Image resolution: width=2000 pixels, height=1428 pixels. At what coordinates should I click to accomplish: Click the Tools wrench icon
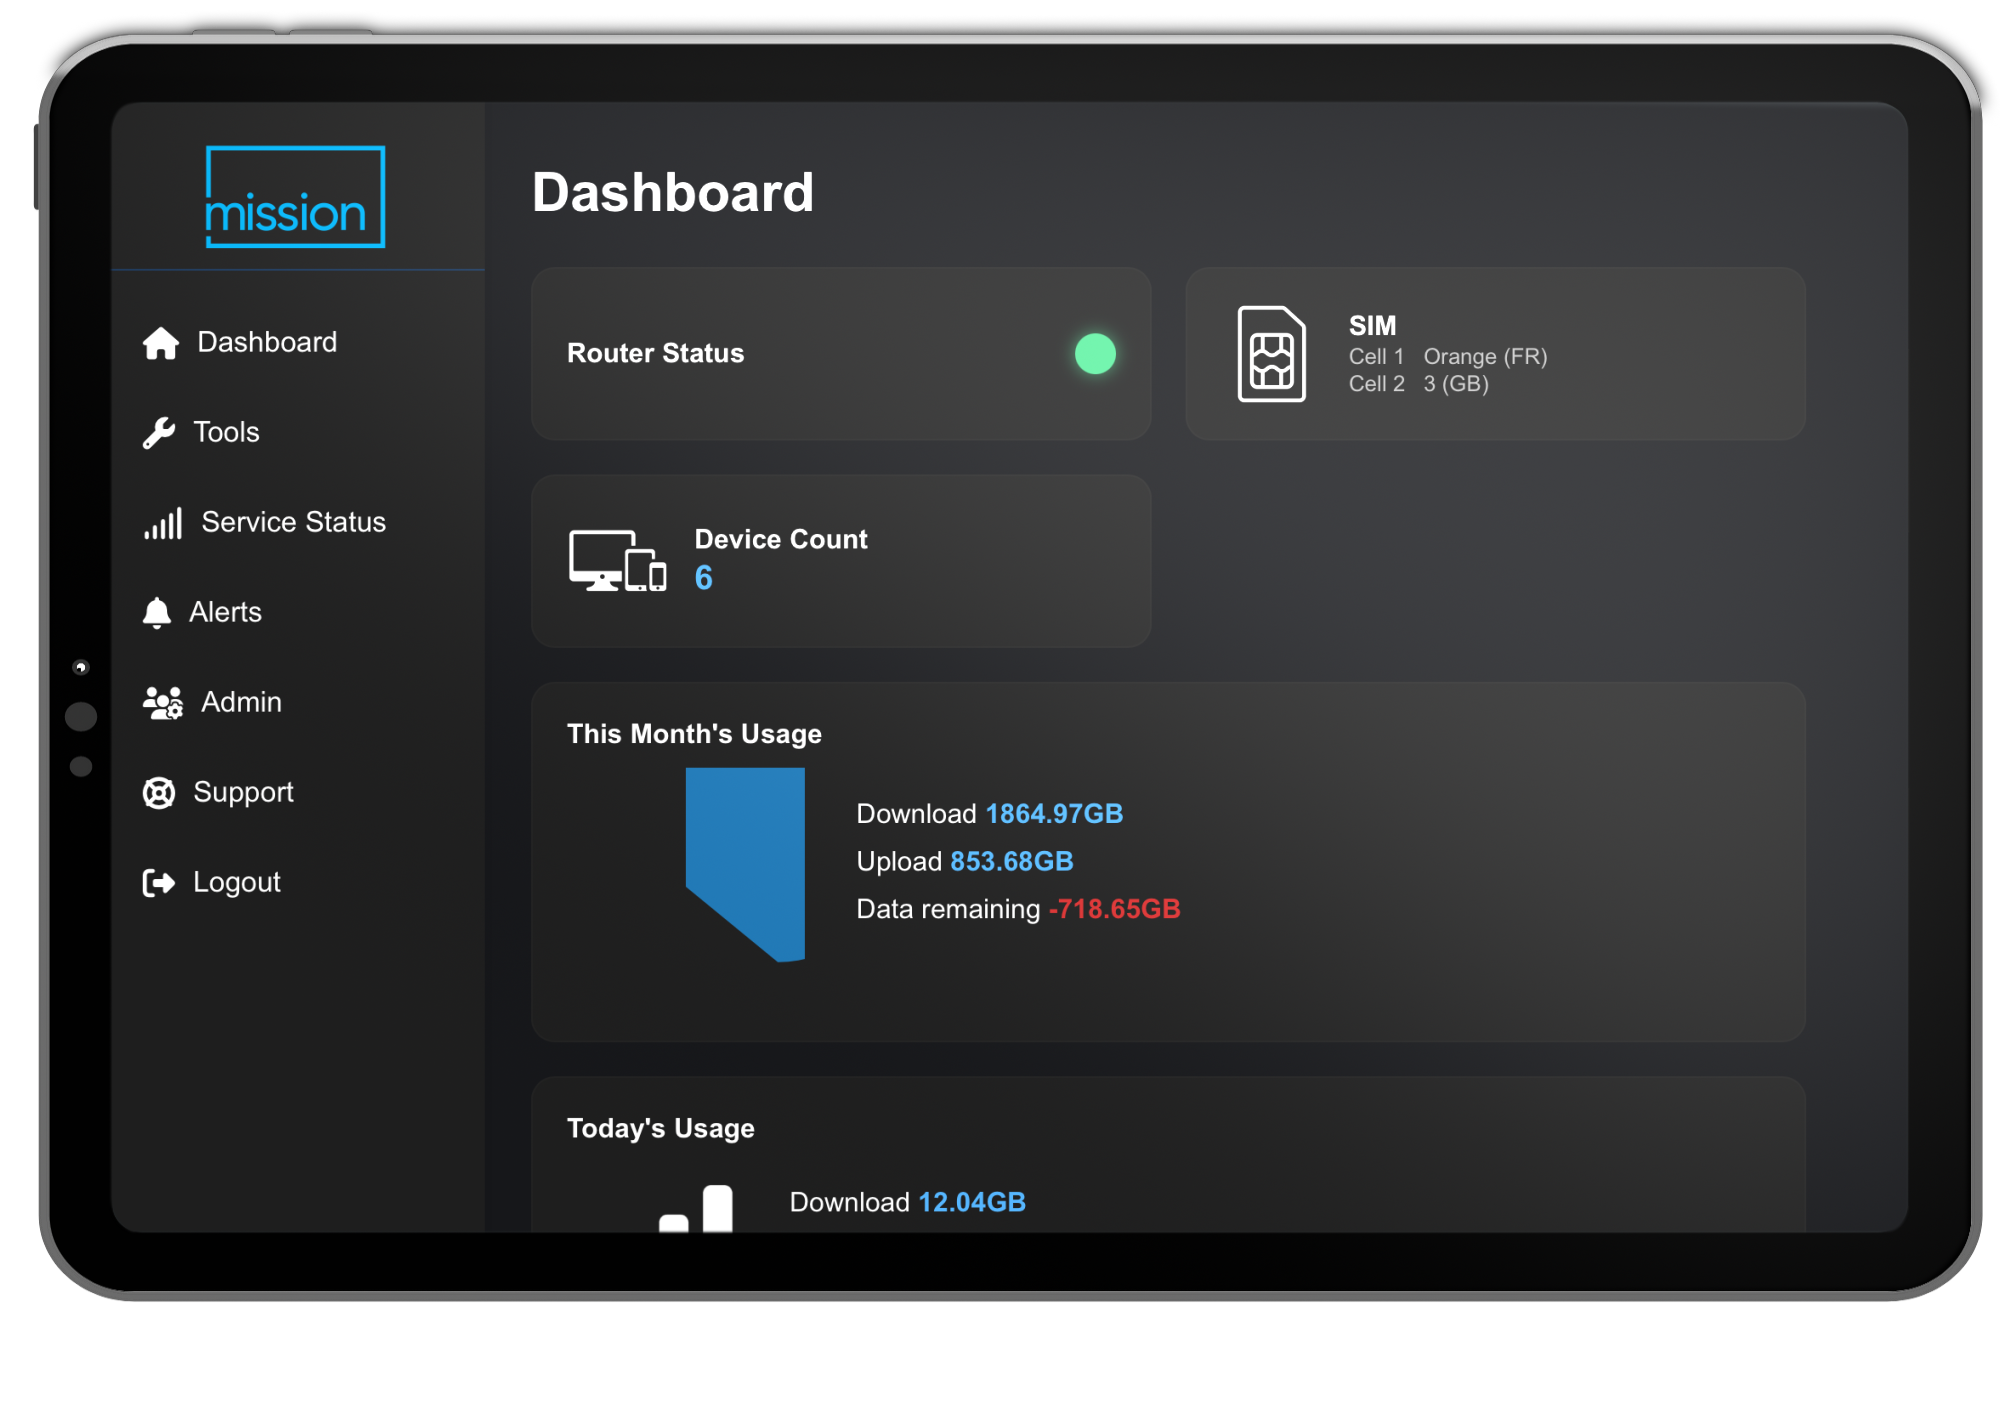click(159, 433)
